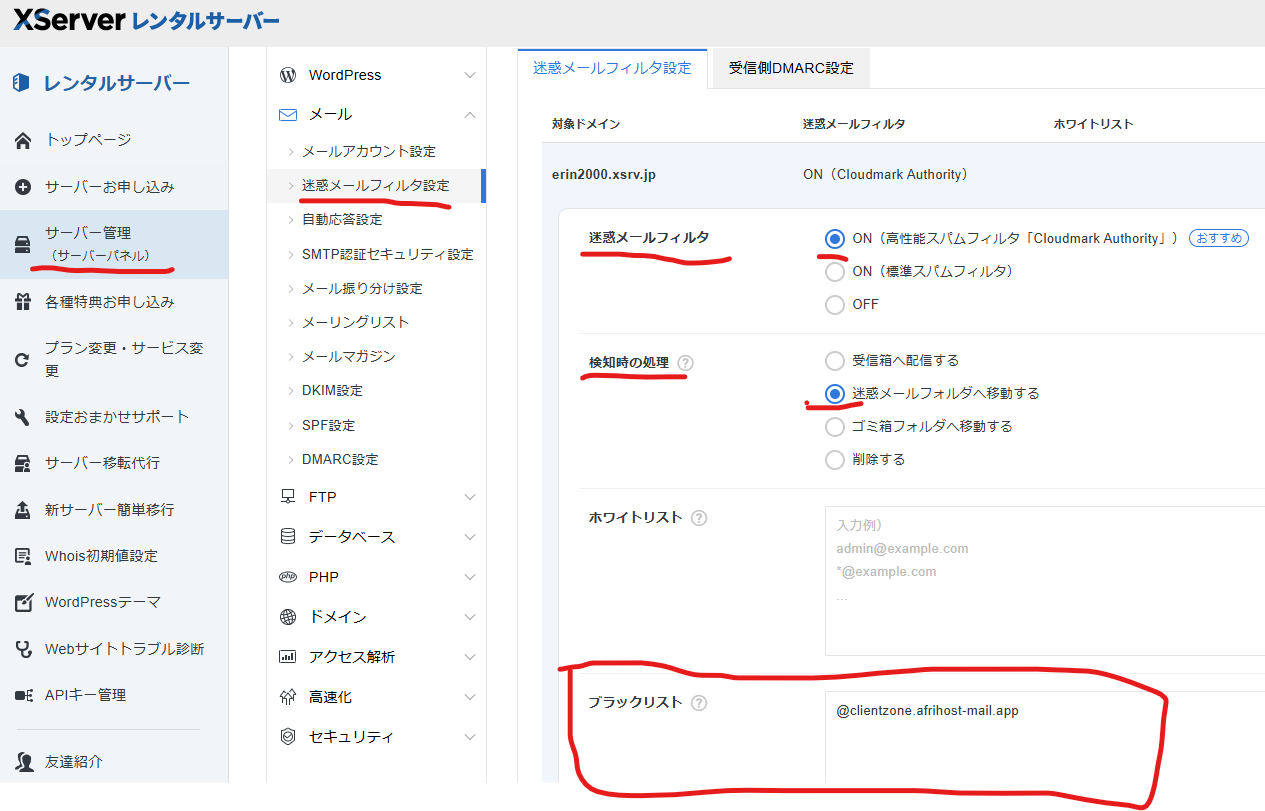
Task: Click the key icon beside APIキー管理
Action: (23, 695)
